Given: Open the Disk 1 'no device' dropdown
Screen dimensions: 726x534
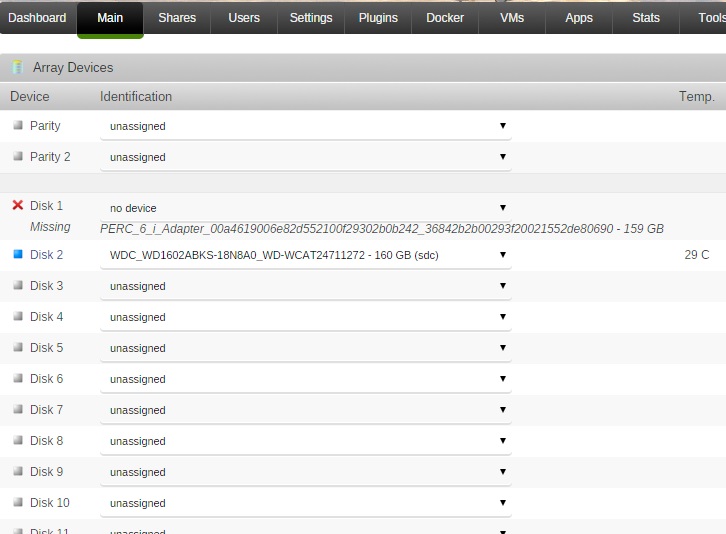Looking at the screenshot, I should [x=306, y=208].
